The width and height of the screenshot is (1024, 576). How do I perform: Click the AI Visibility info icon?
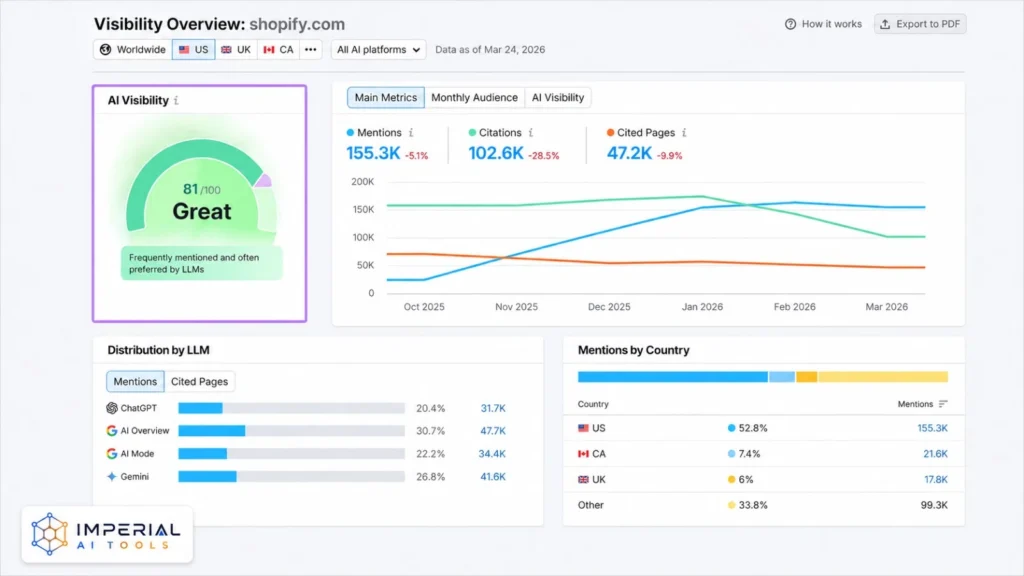(x=176, y=101)
